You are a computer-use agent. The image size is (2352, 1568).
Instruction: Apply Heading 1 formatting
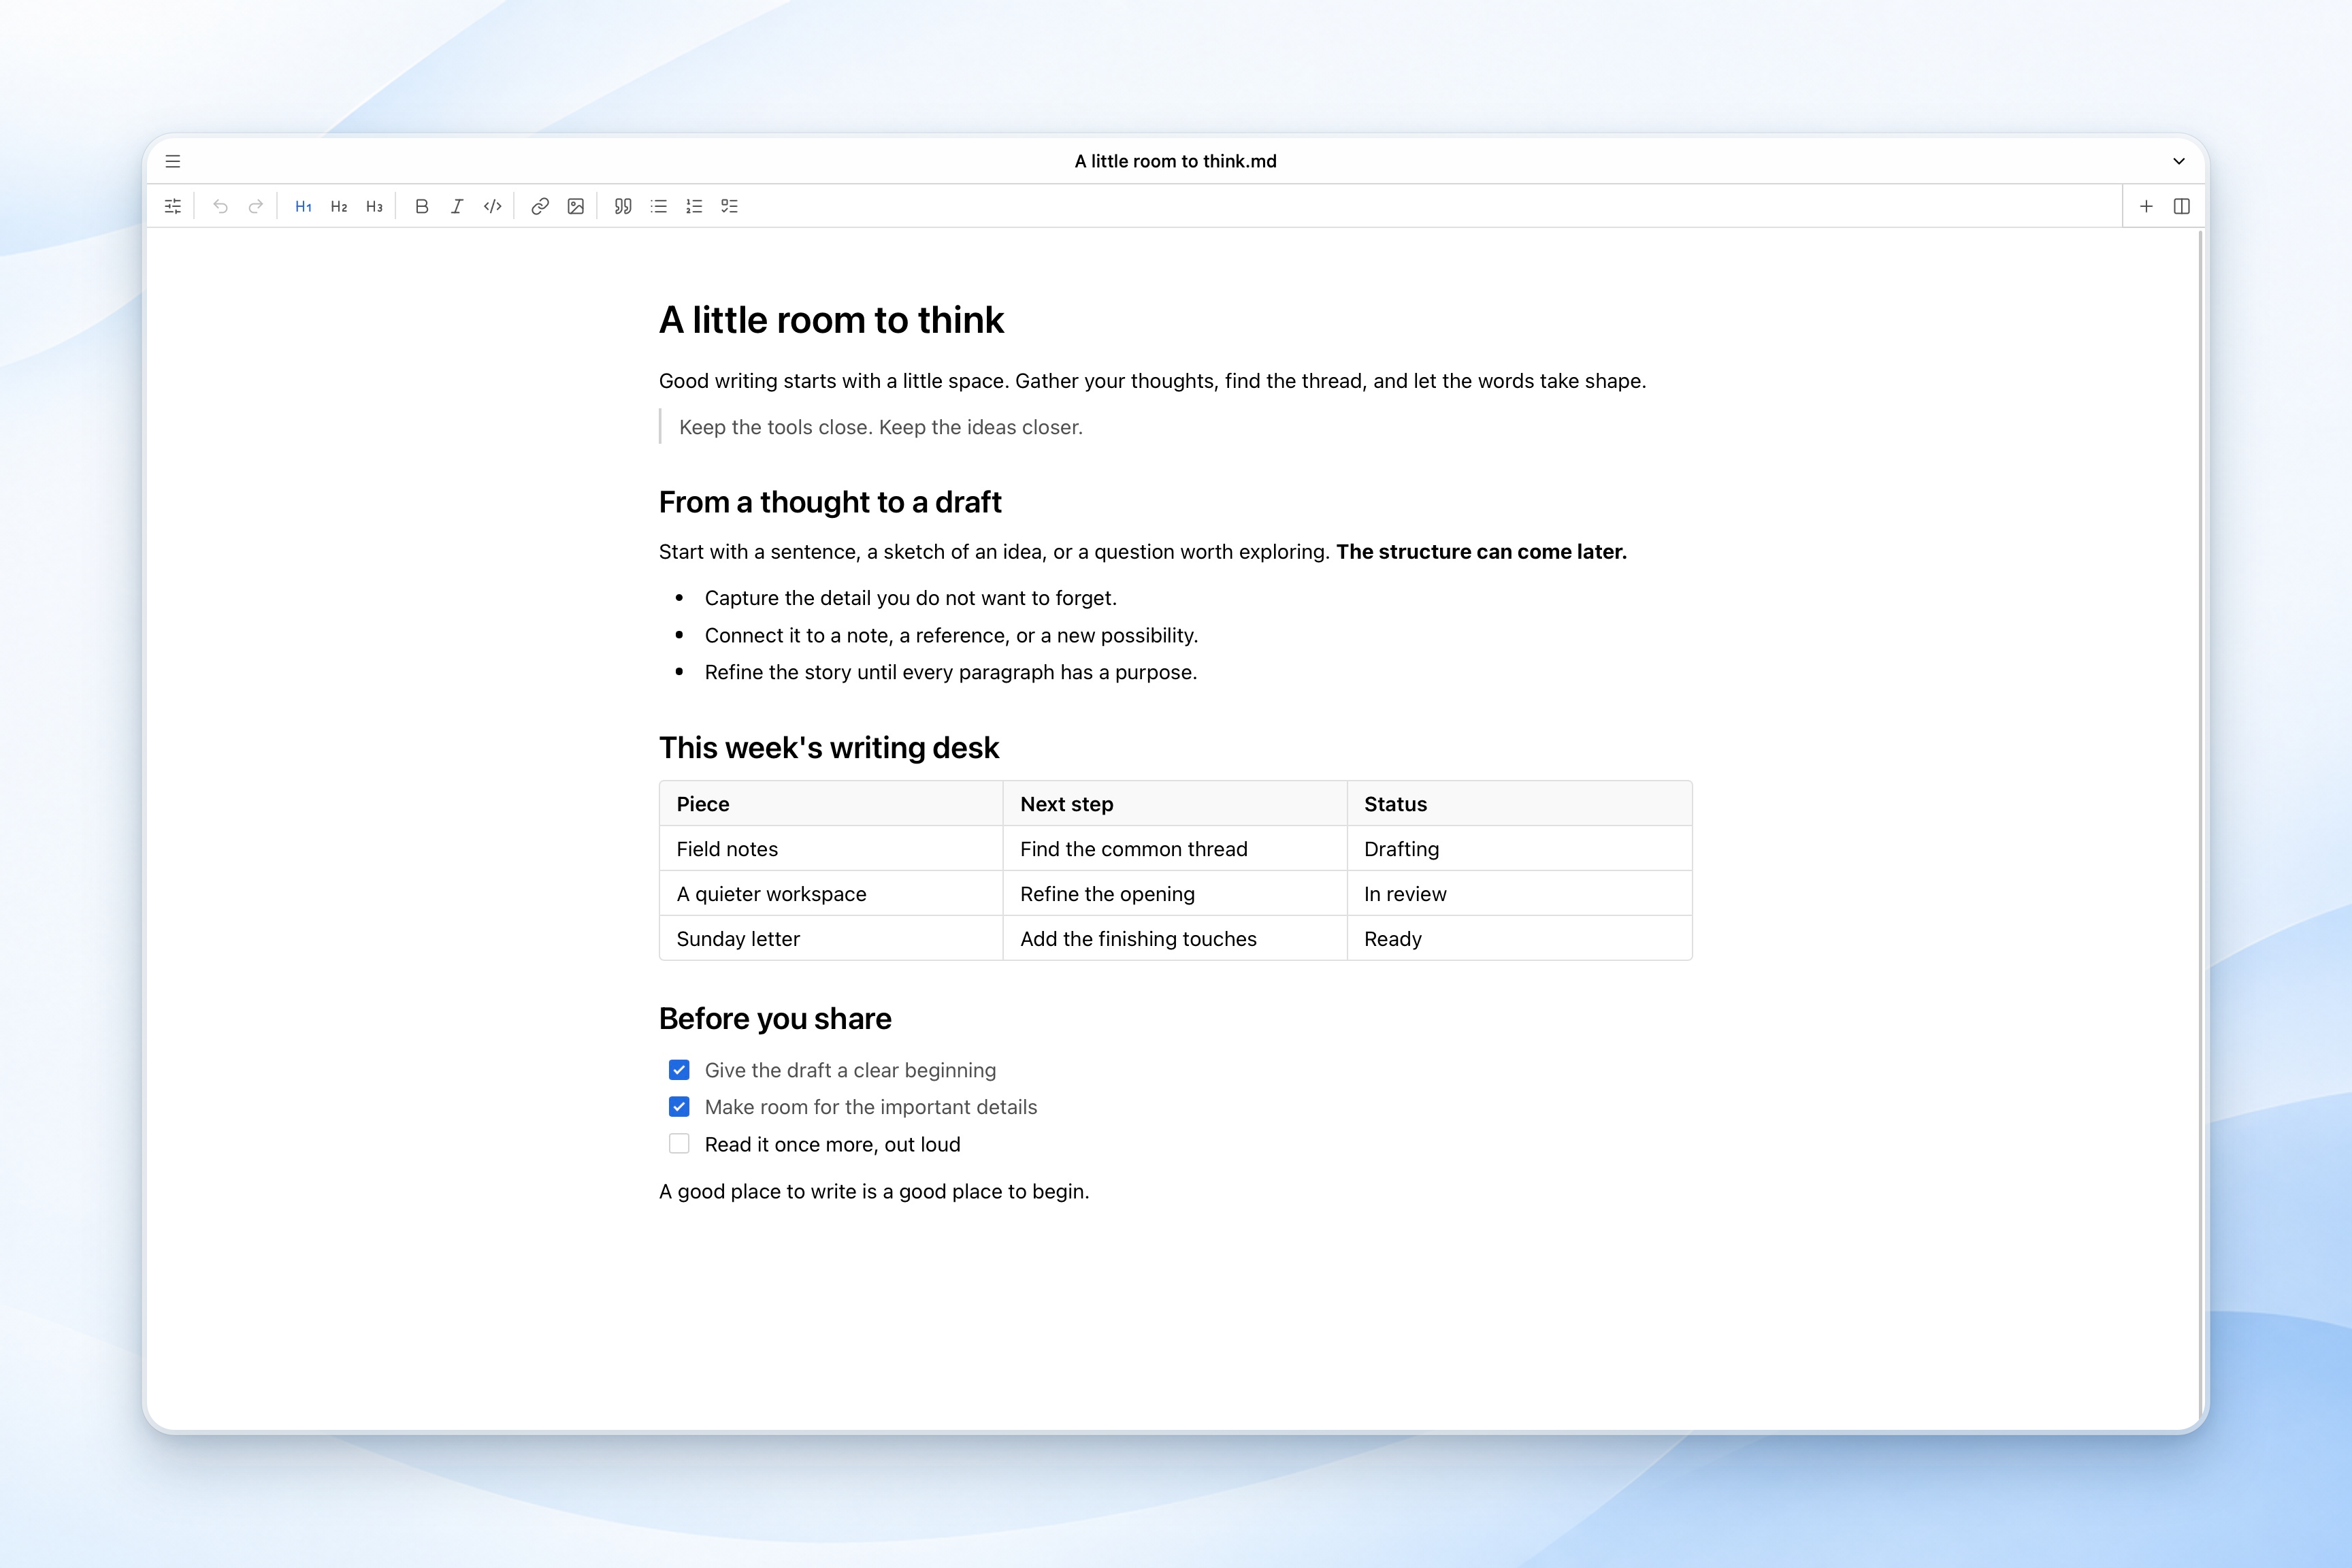[303, 206]
